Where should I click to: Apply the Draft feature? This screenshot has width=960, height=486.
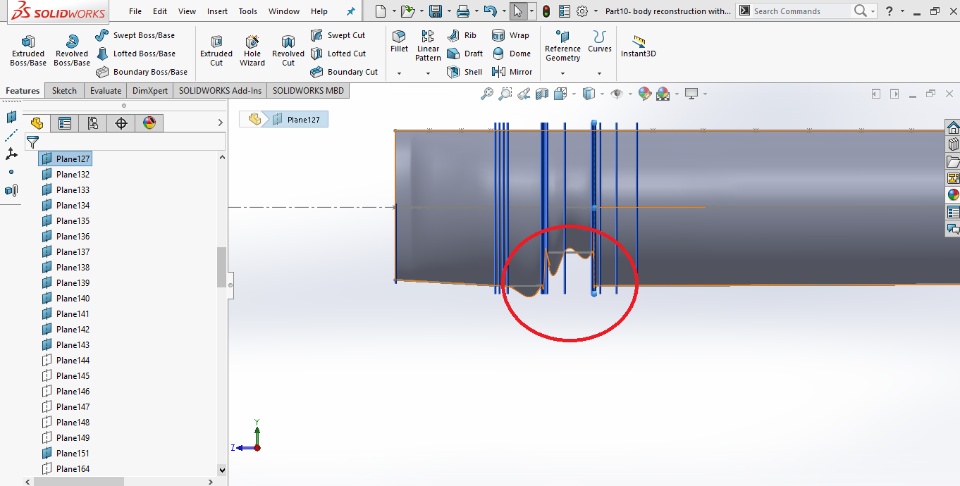tap(465, 53)
